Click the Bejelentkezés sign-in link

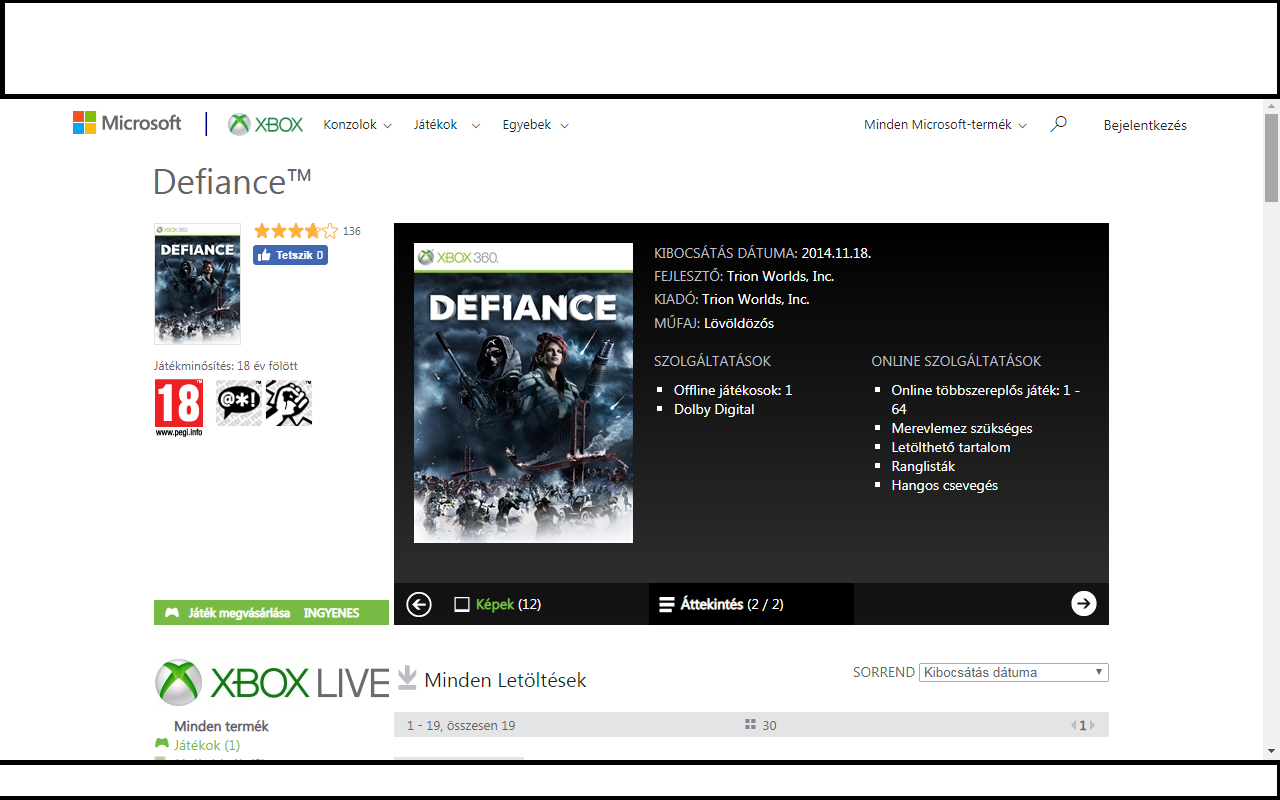pos(1145,125)
